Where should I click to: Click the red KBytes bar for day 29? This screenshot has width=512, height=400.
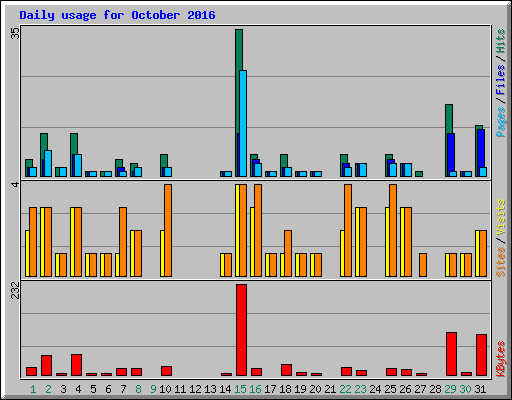click(x=452, y=354)
